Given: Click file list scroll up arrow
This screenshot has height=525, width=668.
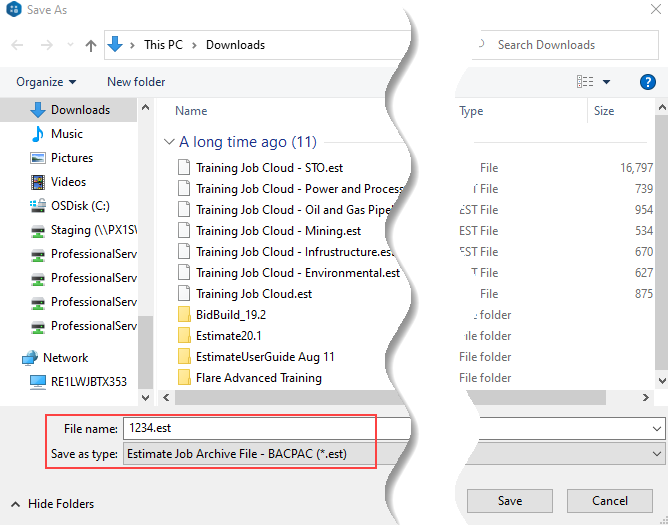Looking at the screenshot, I should [x=662, y=108].
